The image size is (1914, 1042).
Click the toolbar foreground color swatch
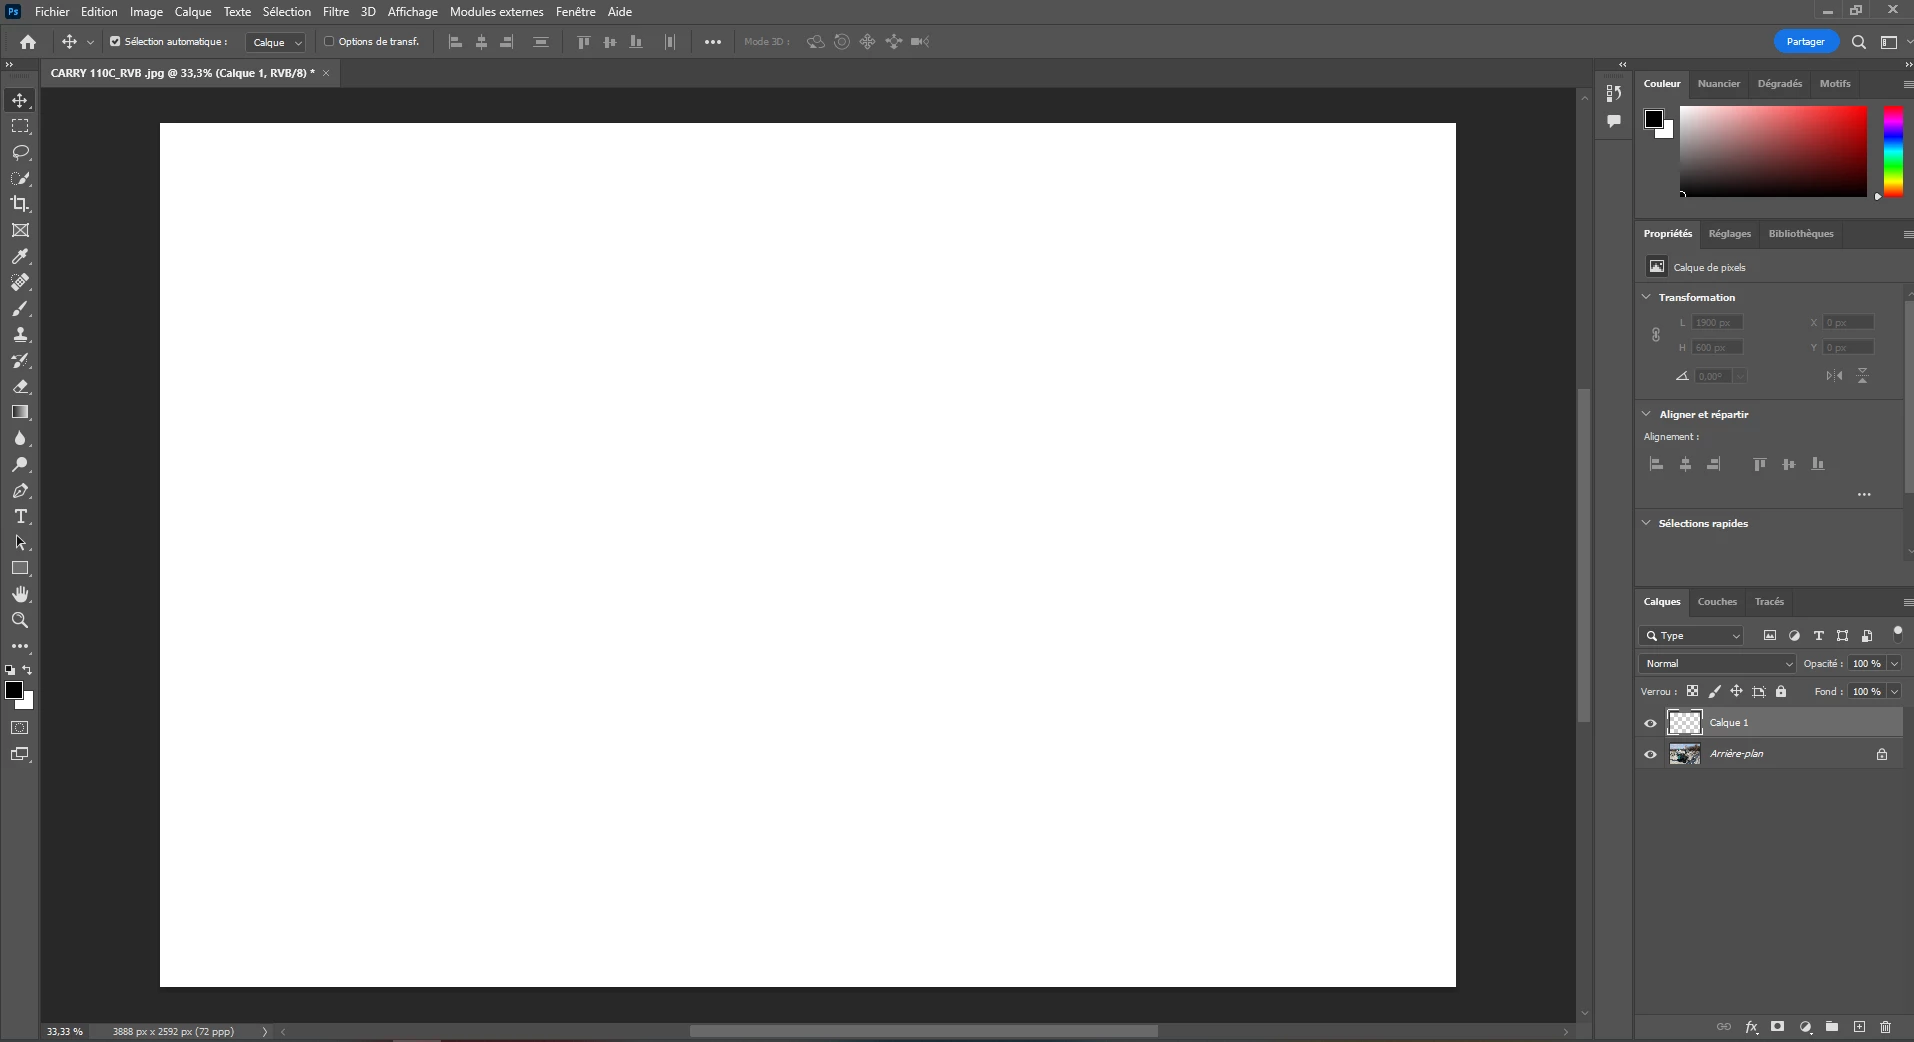click(x=14, y=691)
